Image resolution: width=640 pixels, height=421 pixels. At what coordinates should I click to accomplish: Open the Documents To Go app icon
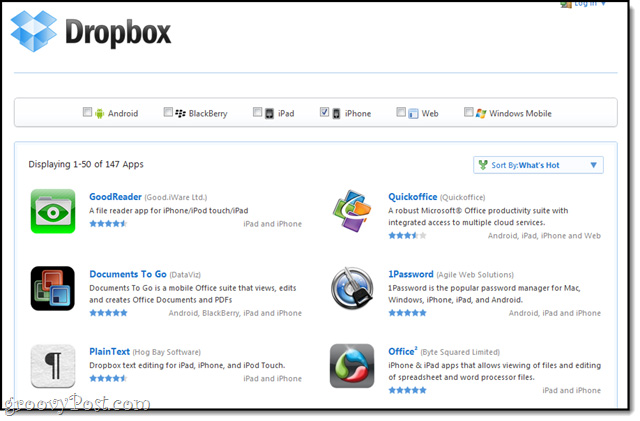coord(53,288)
